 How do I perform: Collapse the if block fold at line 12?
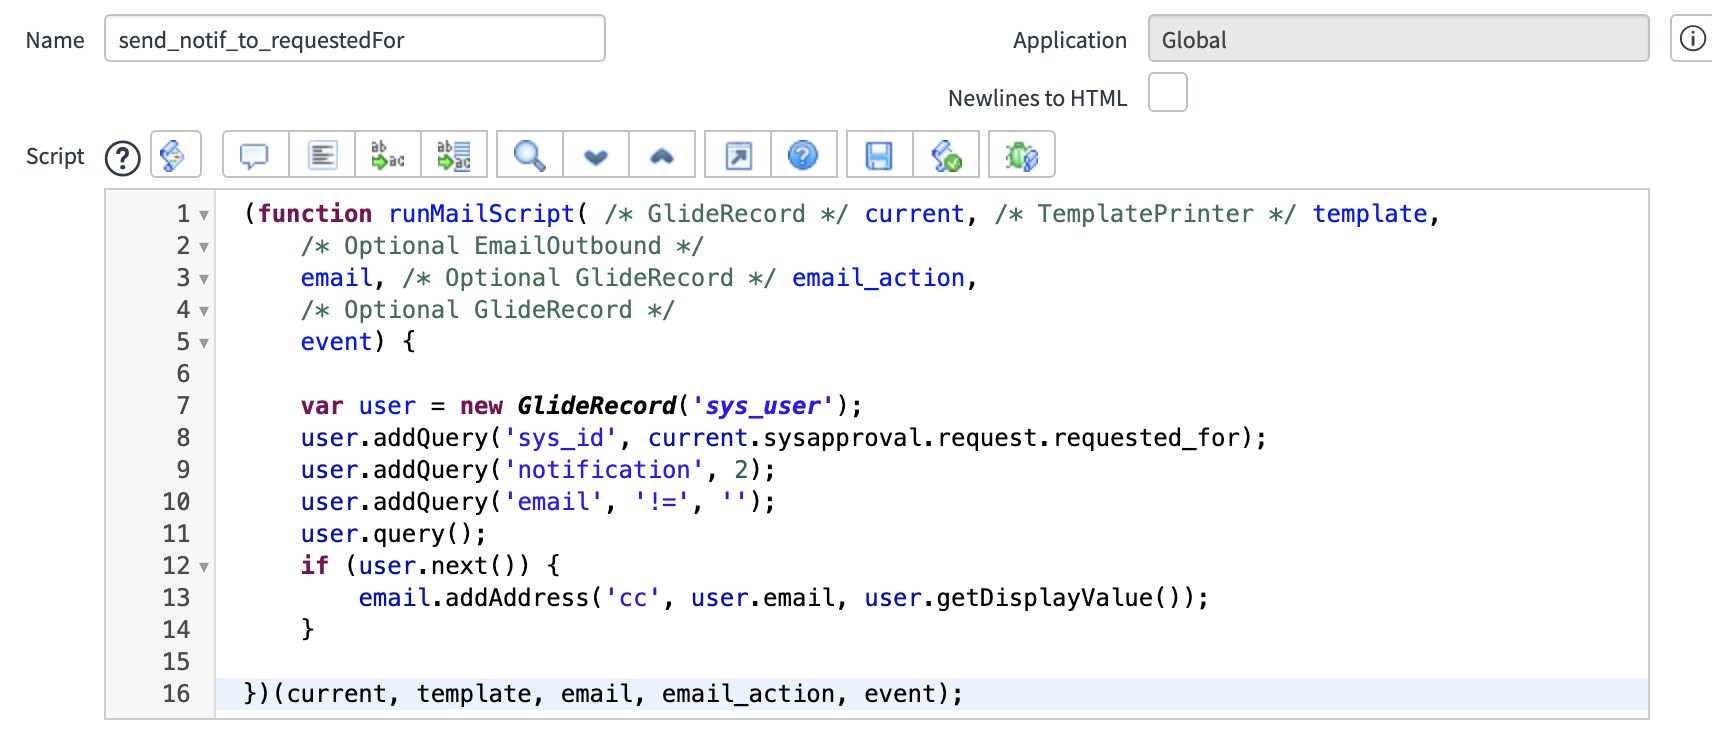pyautogui.click(x=204, y=567)
